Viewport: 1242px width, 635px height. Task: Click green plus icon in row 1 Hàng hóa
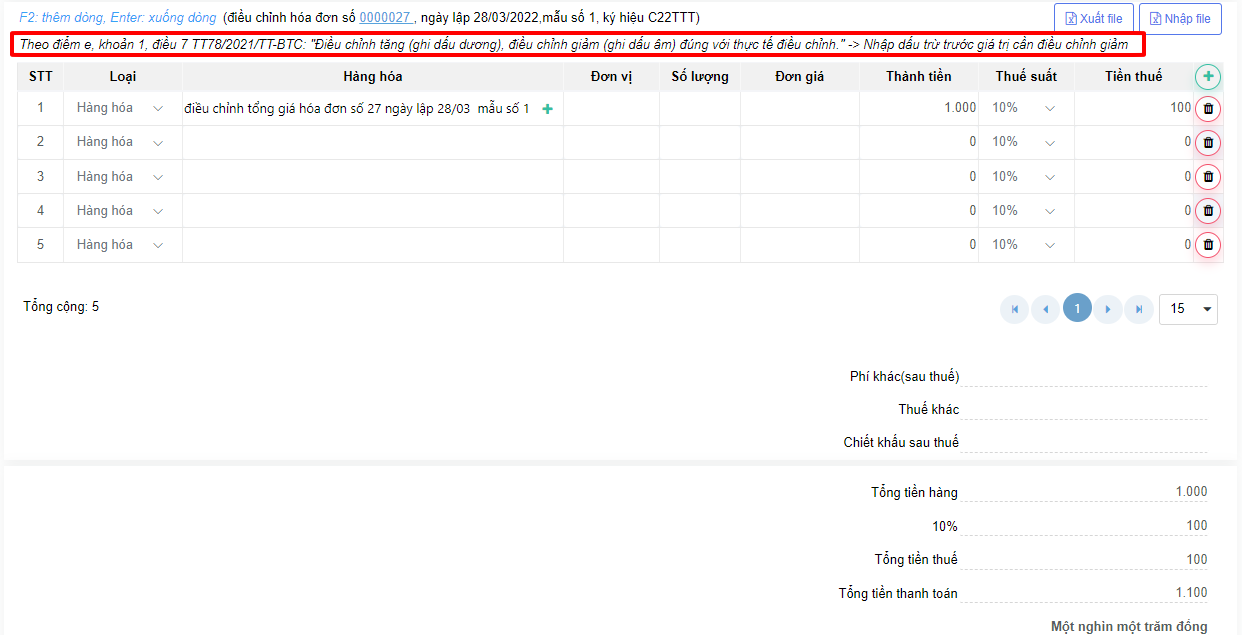tap(547, 109)
